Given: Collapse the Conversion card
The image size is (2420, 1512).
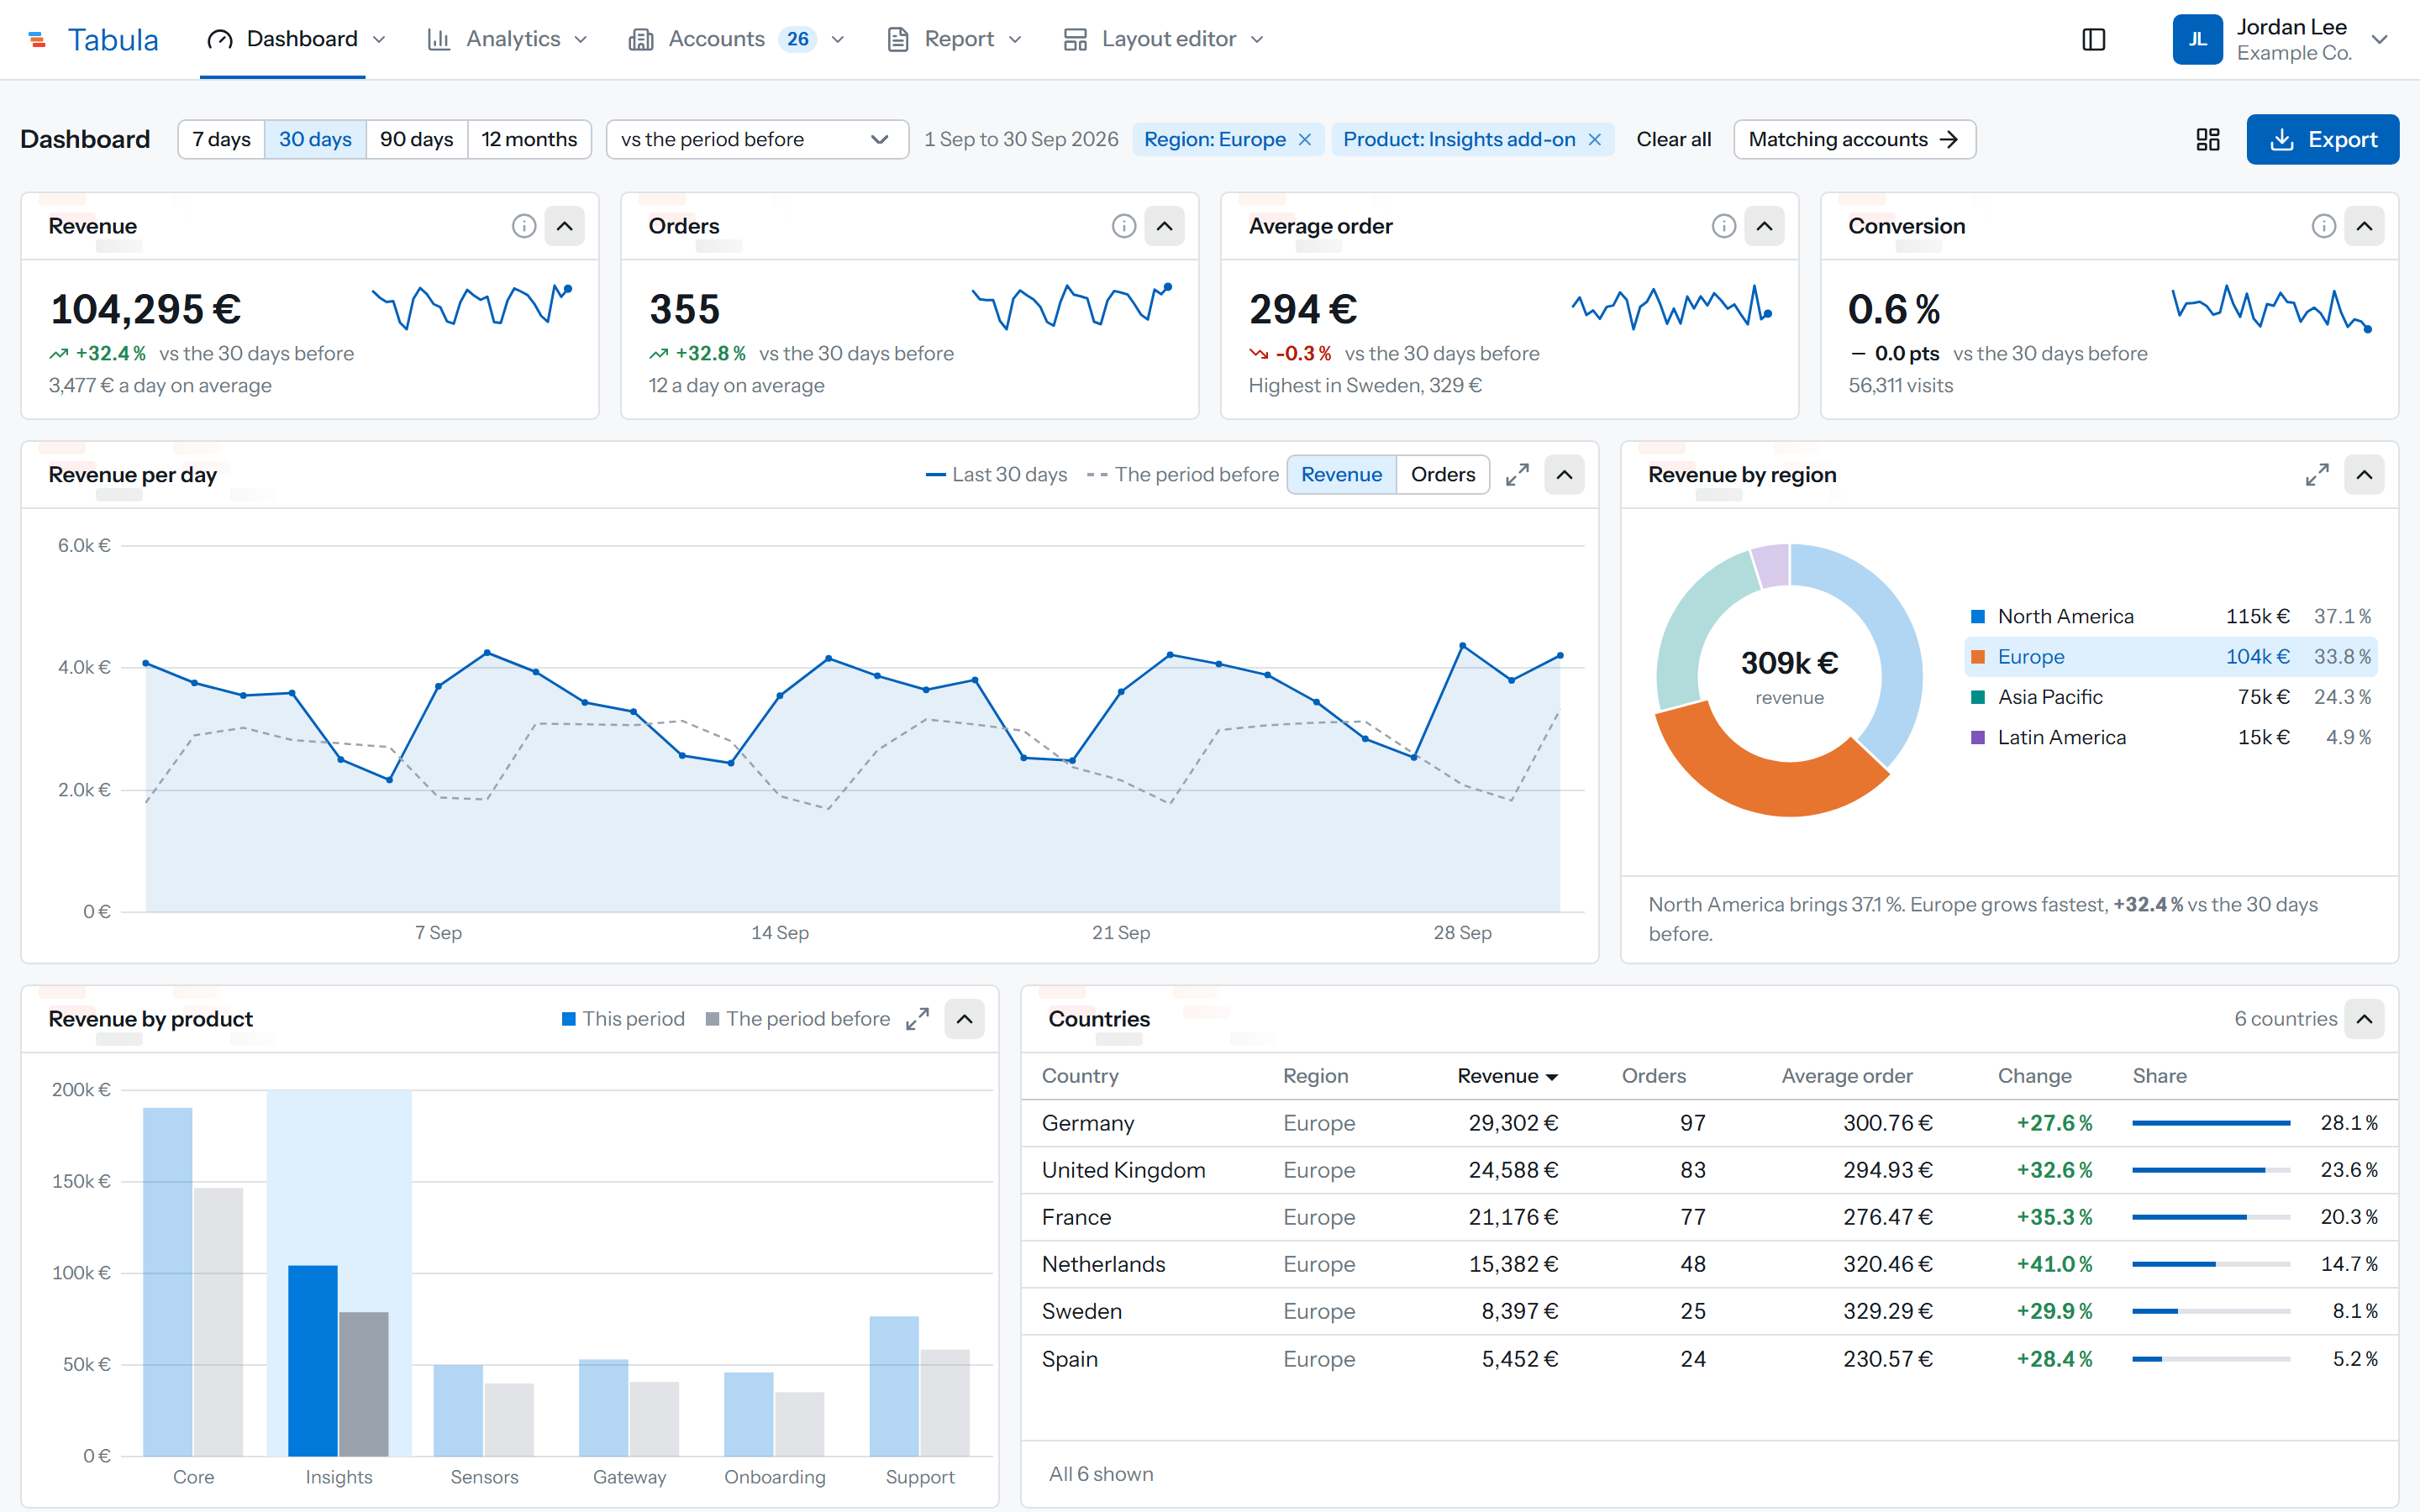Looking at the screenshot, I should pos(2364,226).
